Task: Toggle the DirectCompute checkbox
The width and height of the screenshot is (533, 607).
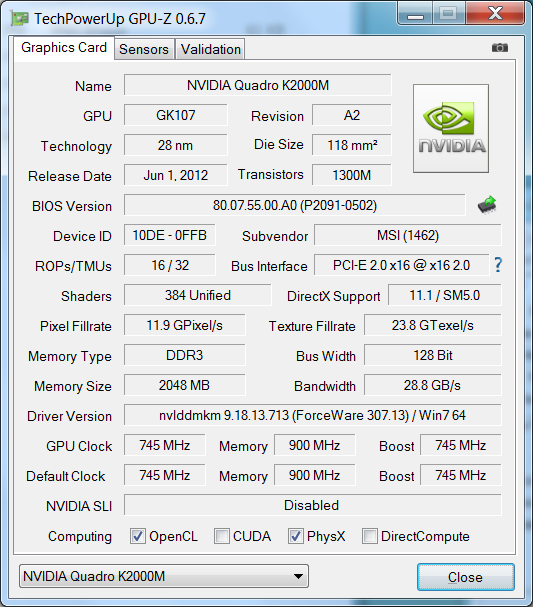Action: [370, 536]
